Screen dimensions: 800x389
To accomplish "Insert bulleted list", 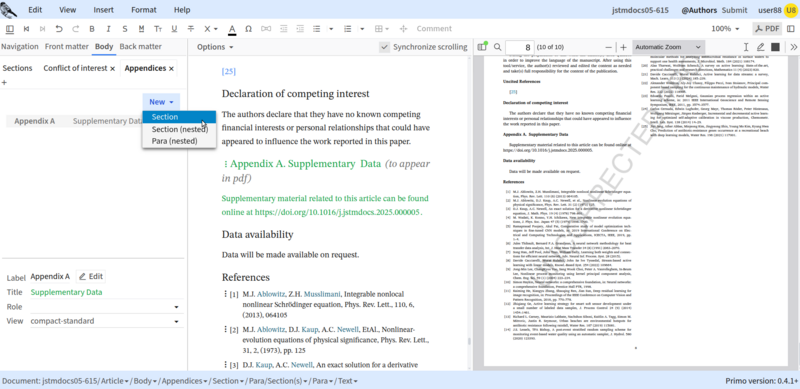I will [x=316, y=29].
